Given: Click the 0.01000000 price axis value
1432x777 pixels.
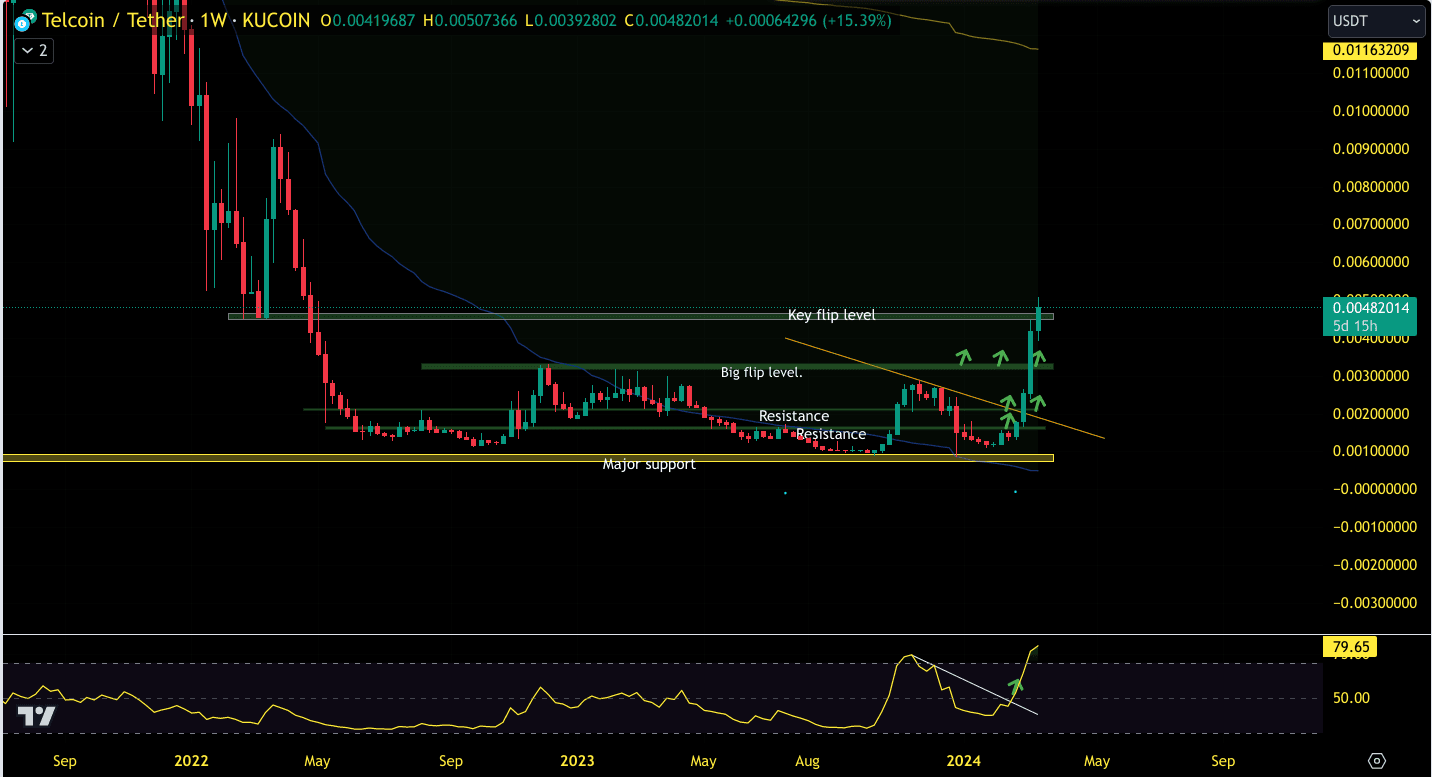Looking at the screenshot, I should pyautogui.click(x=1371, y=111).
